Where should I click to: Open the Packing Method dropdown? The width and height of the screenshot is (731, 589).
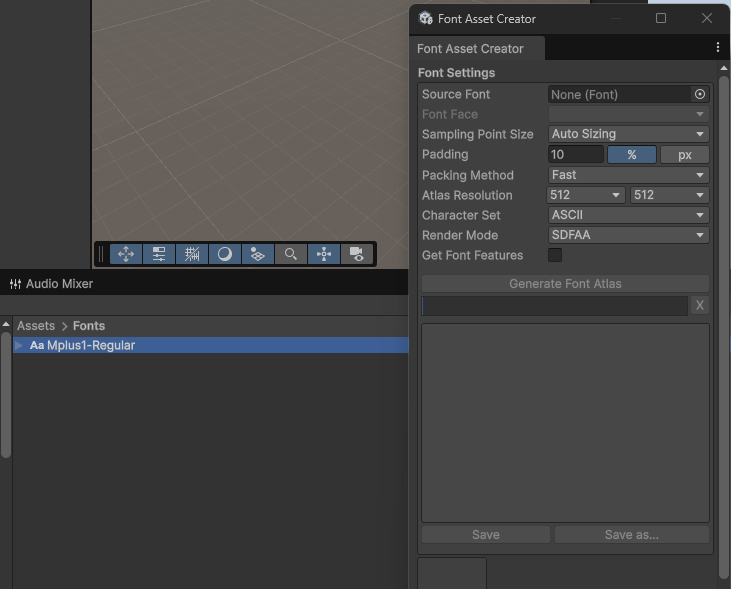[x=628, y=175]
